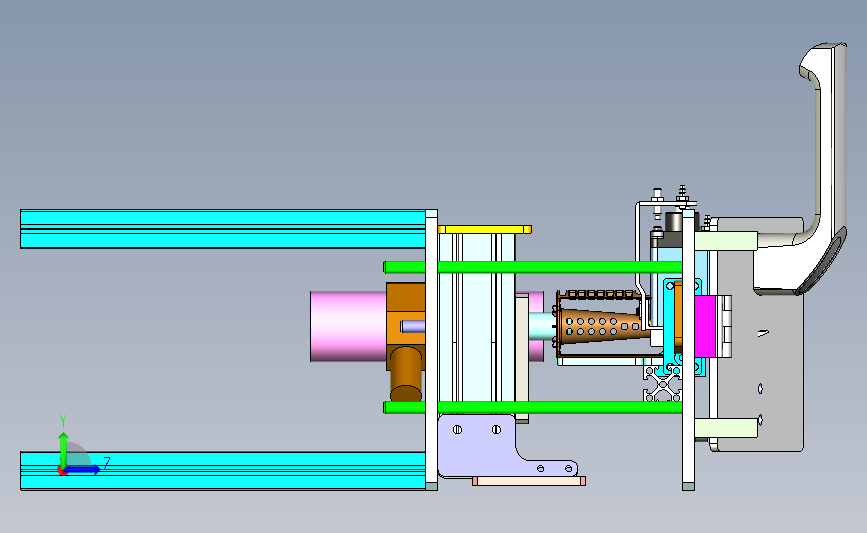The height and width of the screenshot is (533, 867).
Task: Select the upper pale green standoff
Action: coord(726,241)
